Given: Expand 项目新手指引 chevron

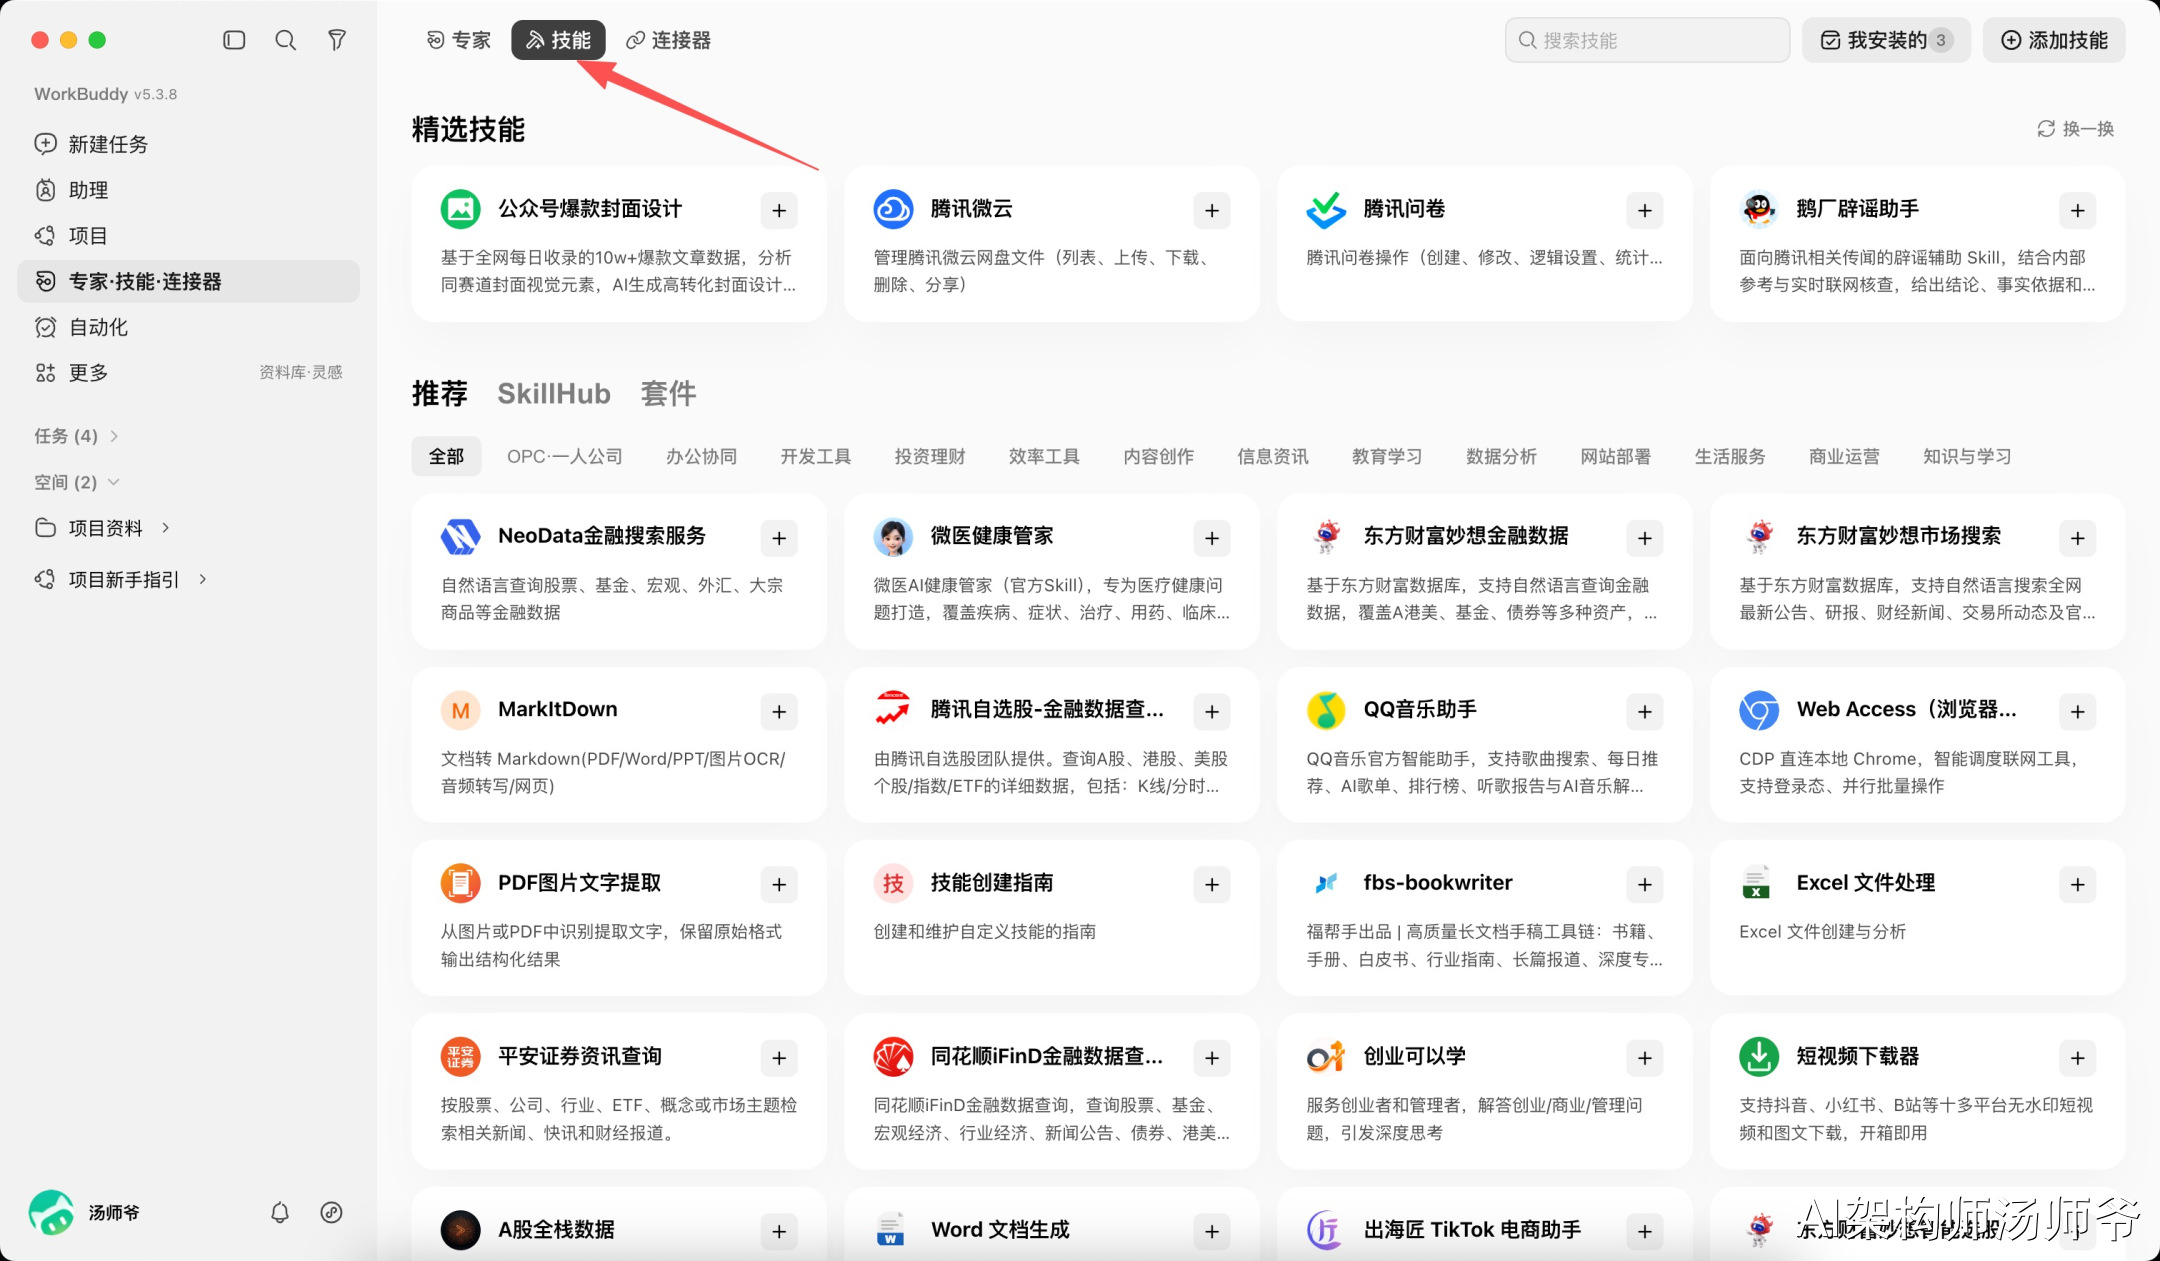Looking at the screenshot, I should (203, 579).
